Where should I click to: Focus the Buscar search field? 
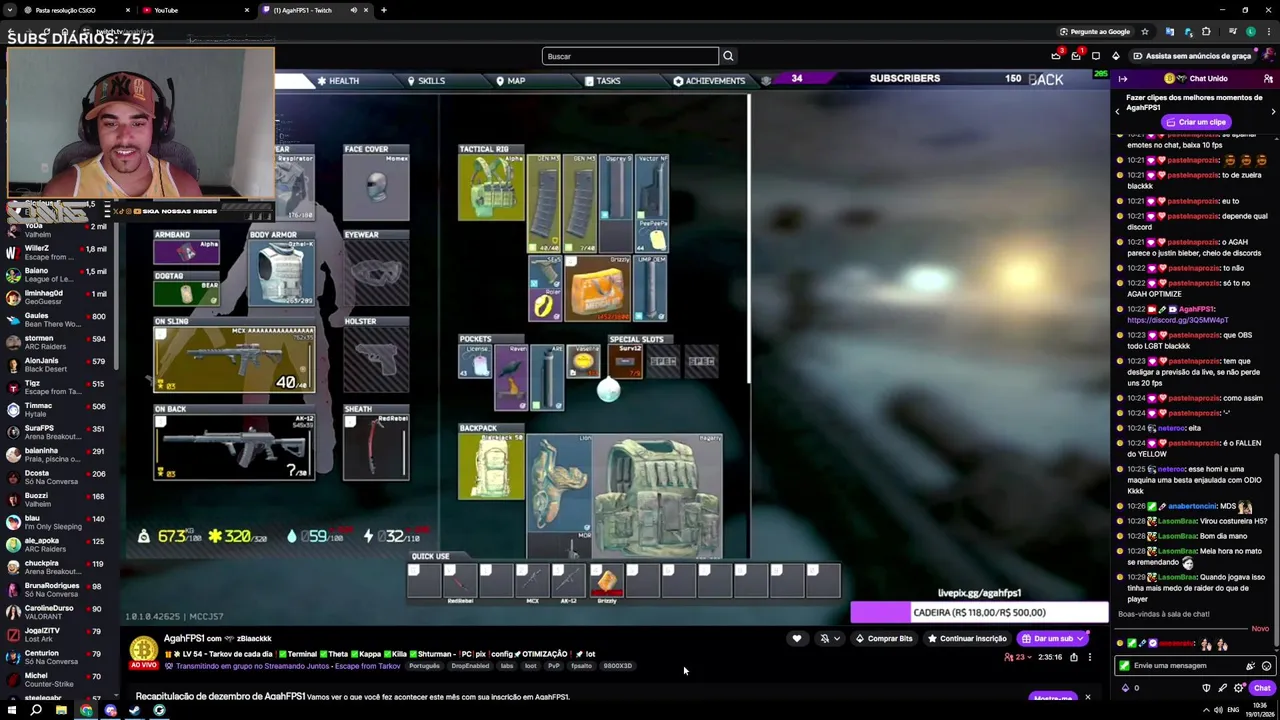pyautogui.click(x=630, y=56)
